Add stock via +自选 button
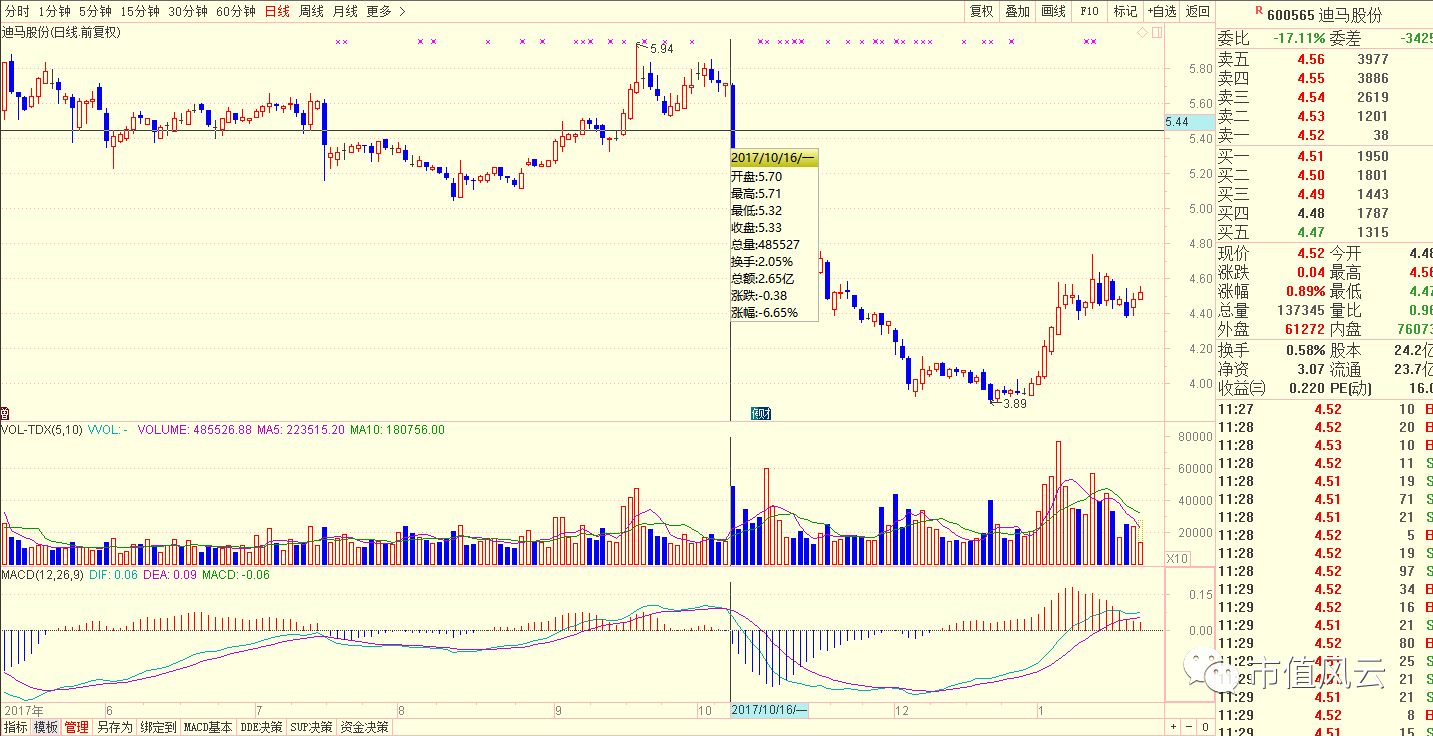Viewport: 1433px width, 736px height. (x=1162, y=11)
